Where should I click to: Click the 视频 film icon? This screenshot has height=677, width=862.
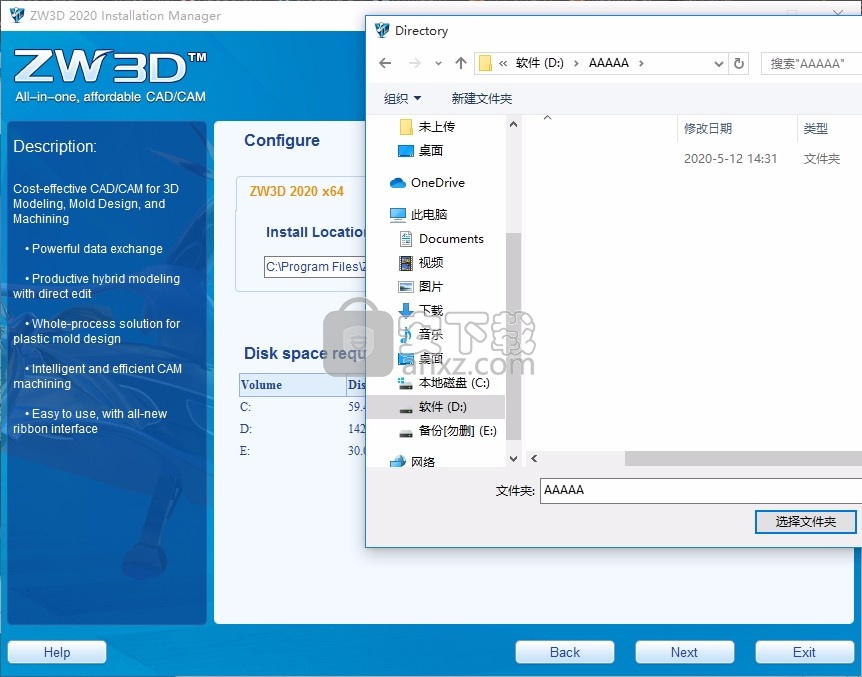coord(406,263)
